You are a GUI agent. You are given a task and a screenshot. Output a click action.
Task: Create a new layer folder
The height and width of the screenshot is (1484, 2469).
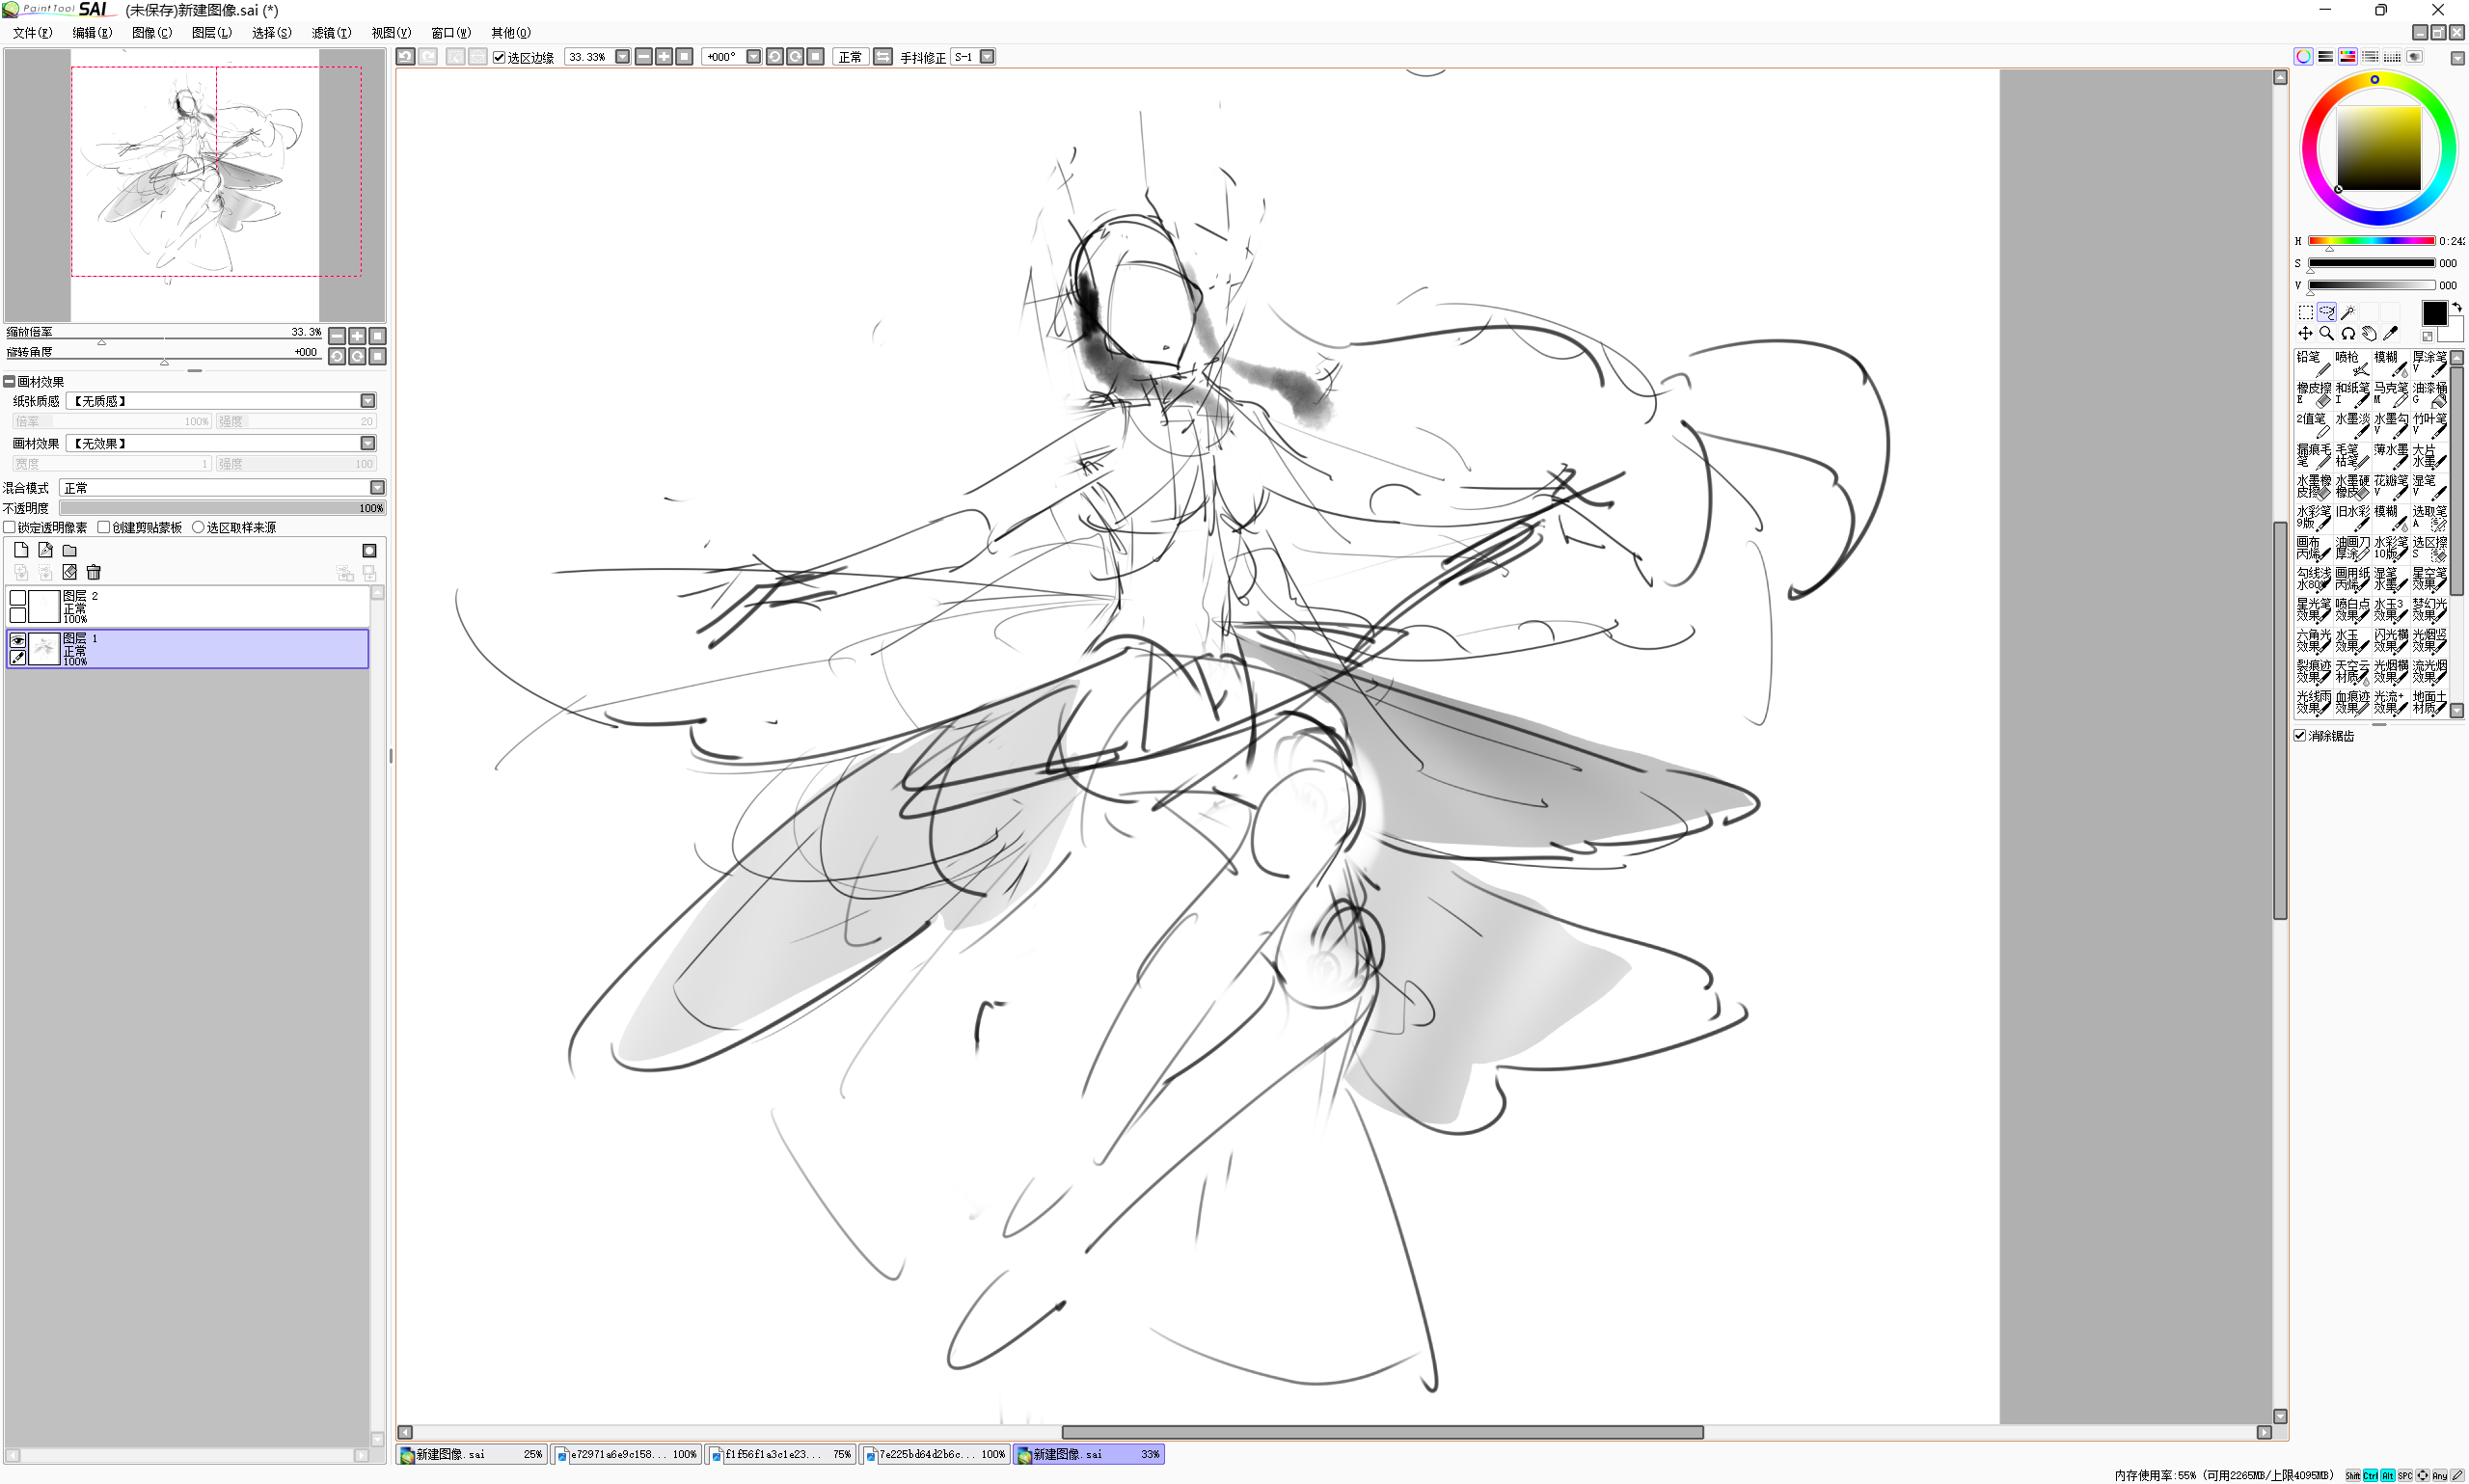(69, 550)
